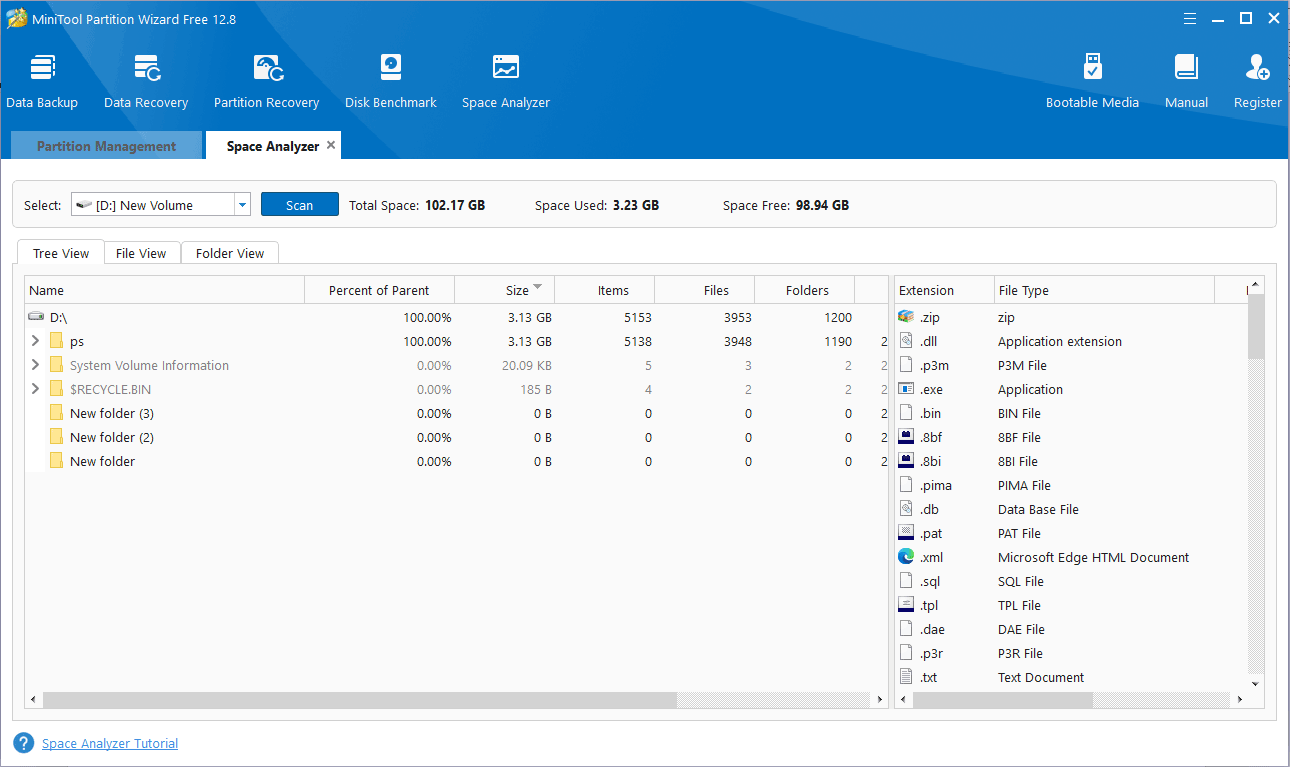Click the .dll extension icon
This screenshot has height=767, width=1290.
coord(906,341)
